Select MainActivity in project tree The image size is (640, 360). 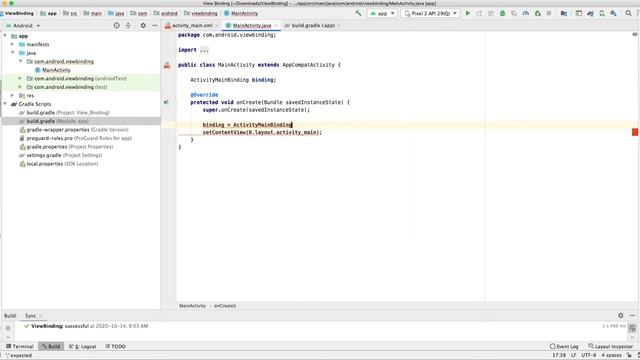click(53, 70)
